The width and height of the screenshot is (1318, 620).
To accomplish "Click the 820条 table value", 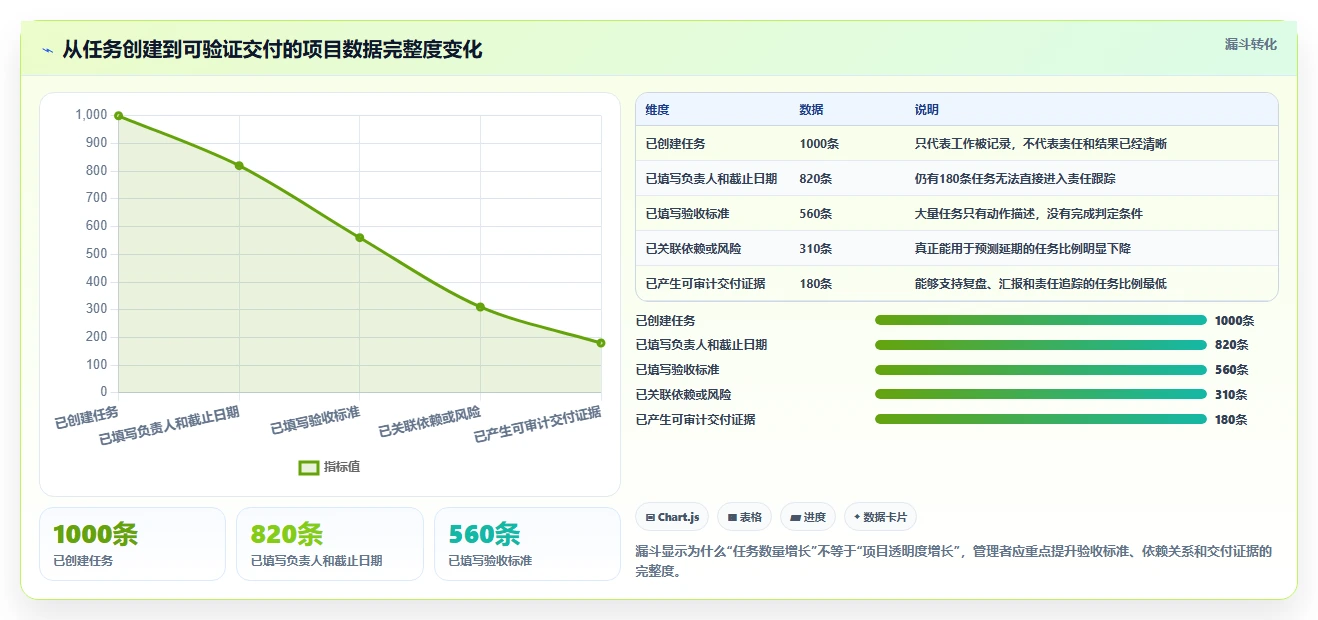I will click(x=816, y=179).
